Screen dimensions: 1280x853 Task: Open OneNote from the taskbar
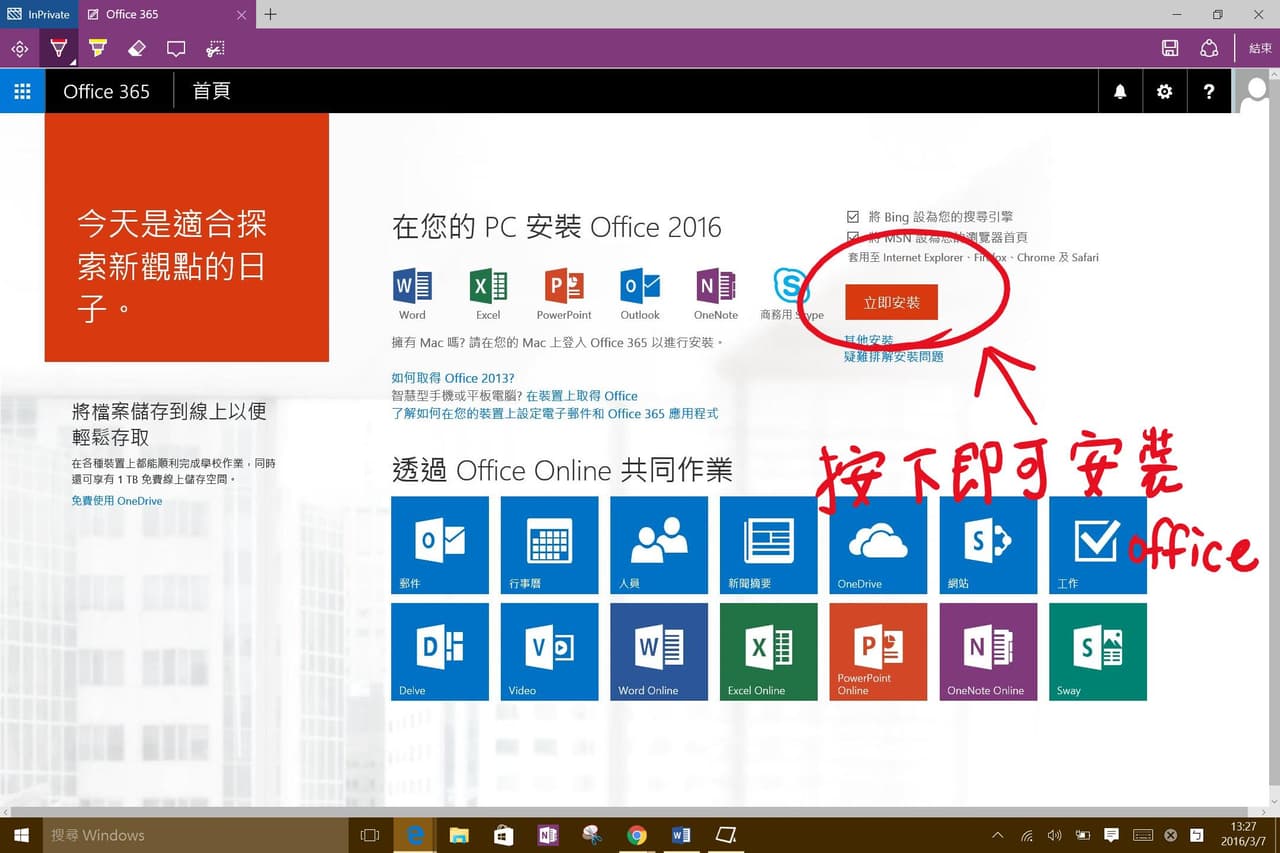tap(547, 835)
